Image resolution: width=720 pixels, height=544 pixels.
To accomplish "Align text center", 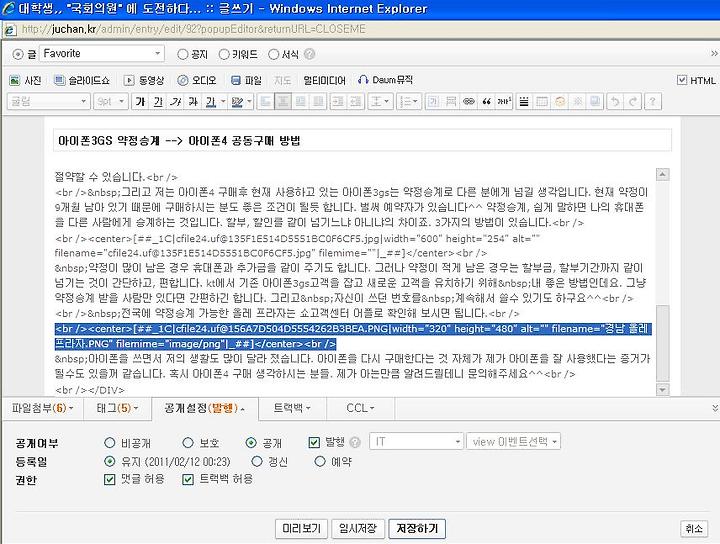I will coord(283,101).
